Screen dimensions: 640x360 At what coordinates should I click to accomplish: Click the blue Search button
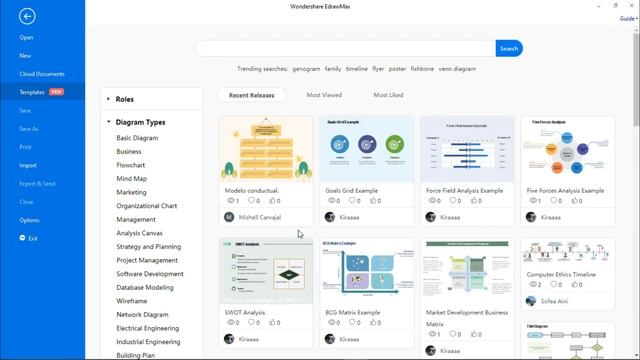coord(509,49)
